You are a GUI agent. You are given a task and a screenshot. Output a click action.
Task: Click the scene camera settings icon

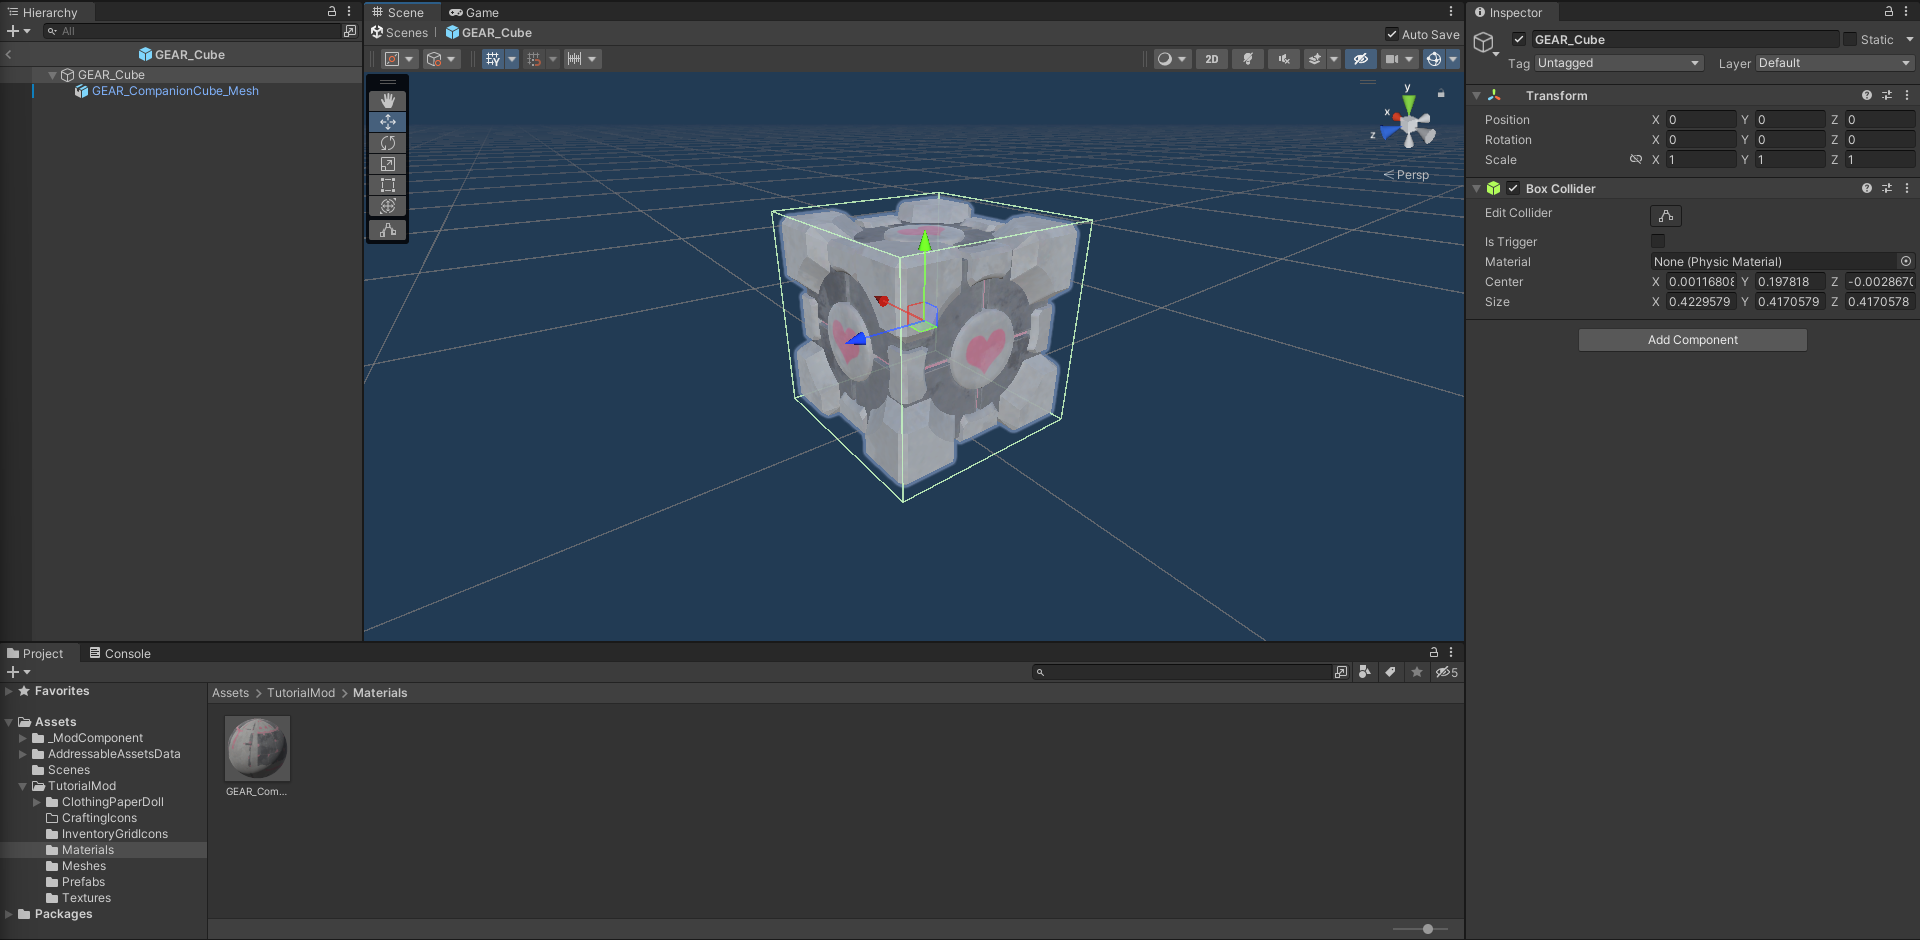point(1392,59)
